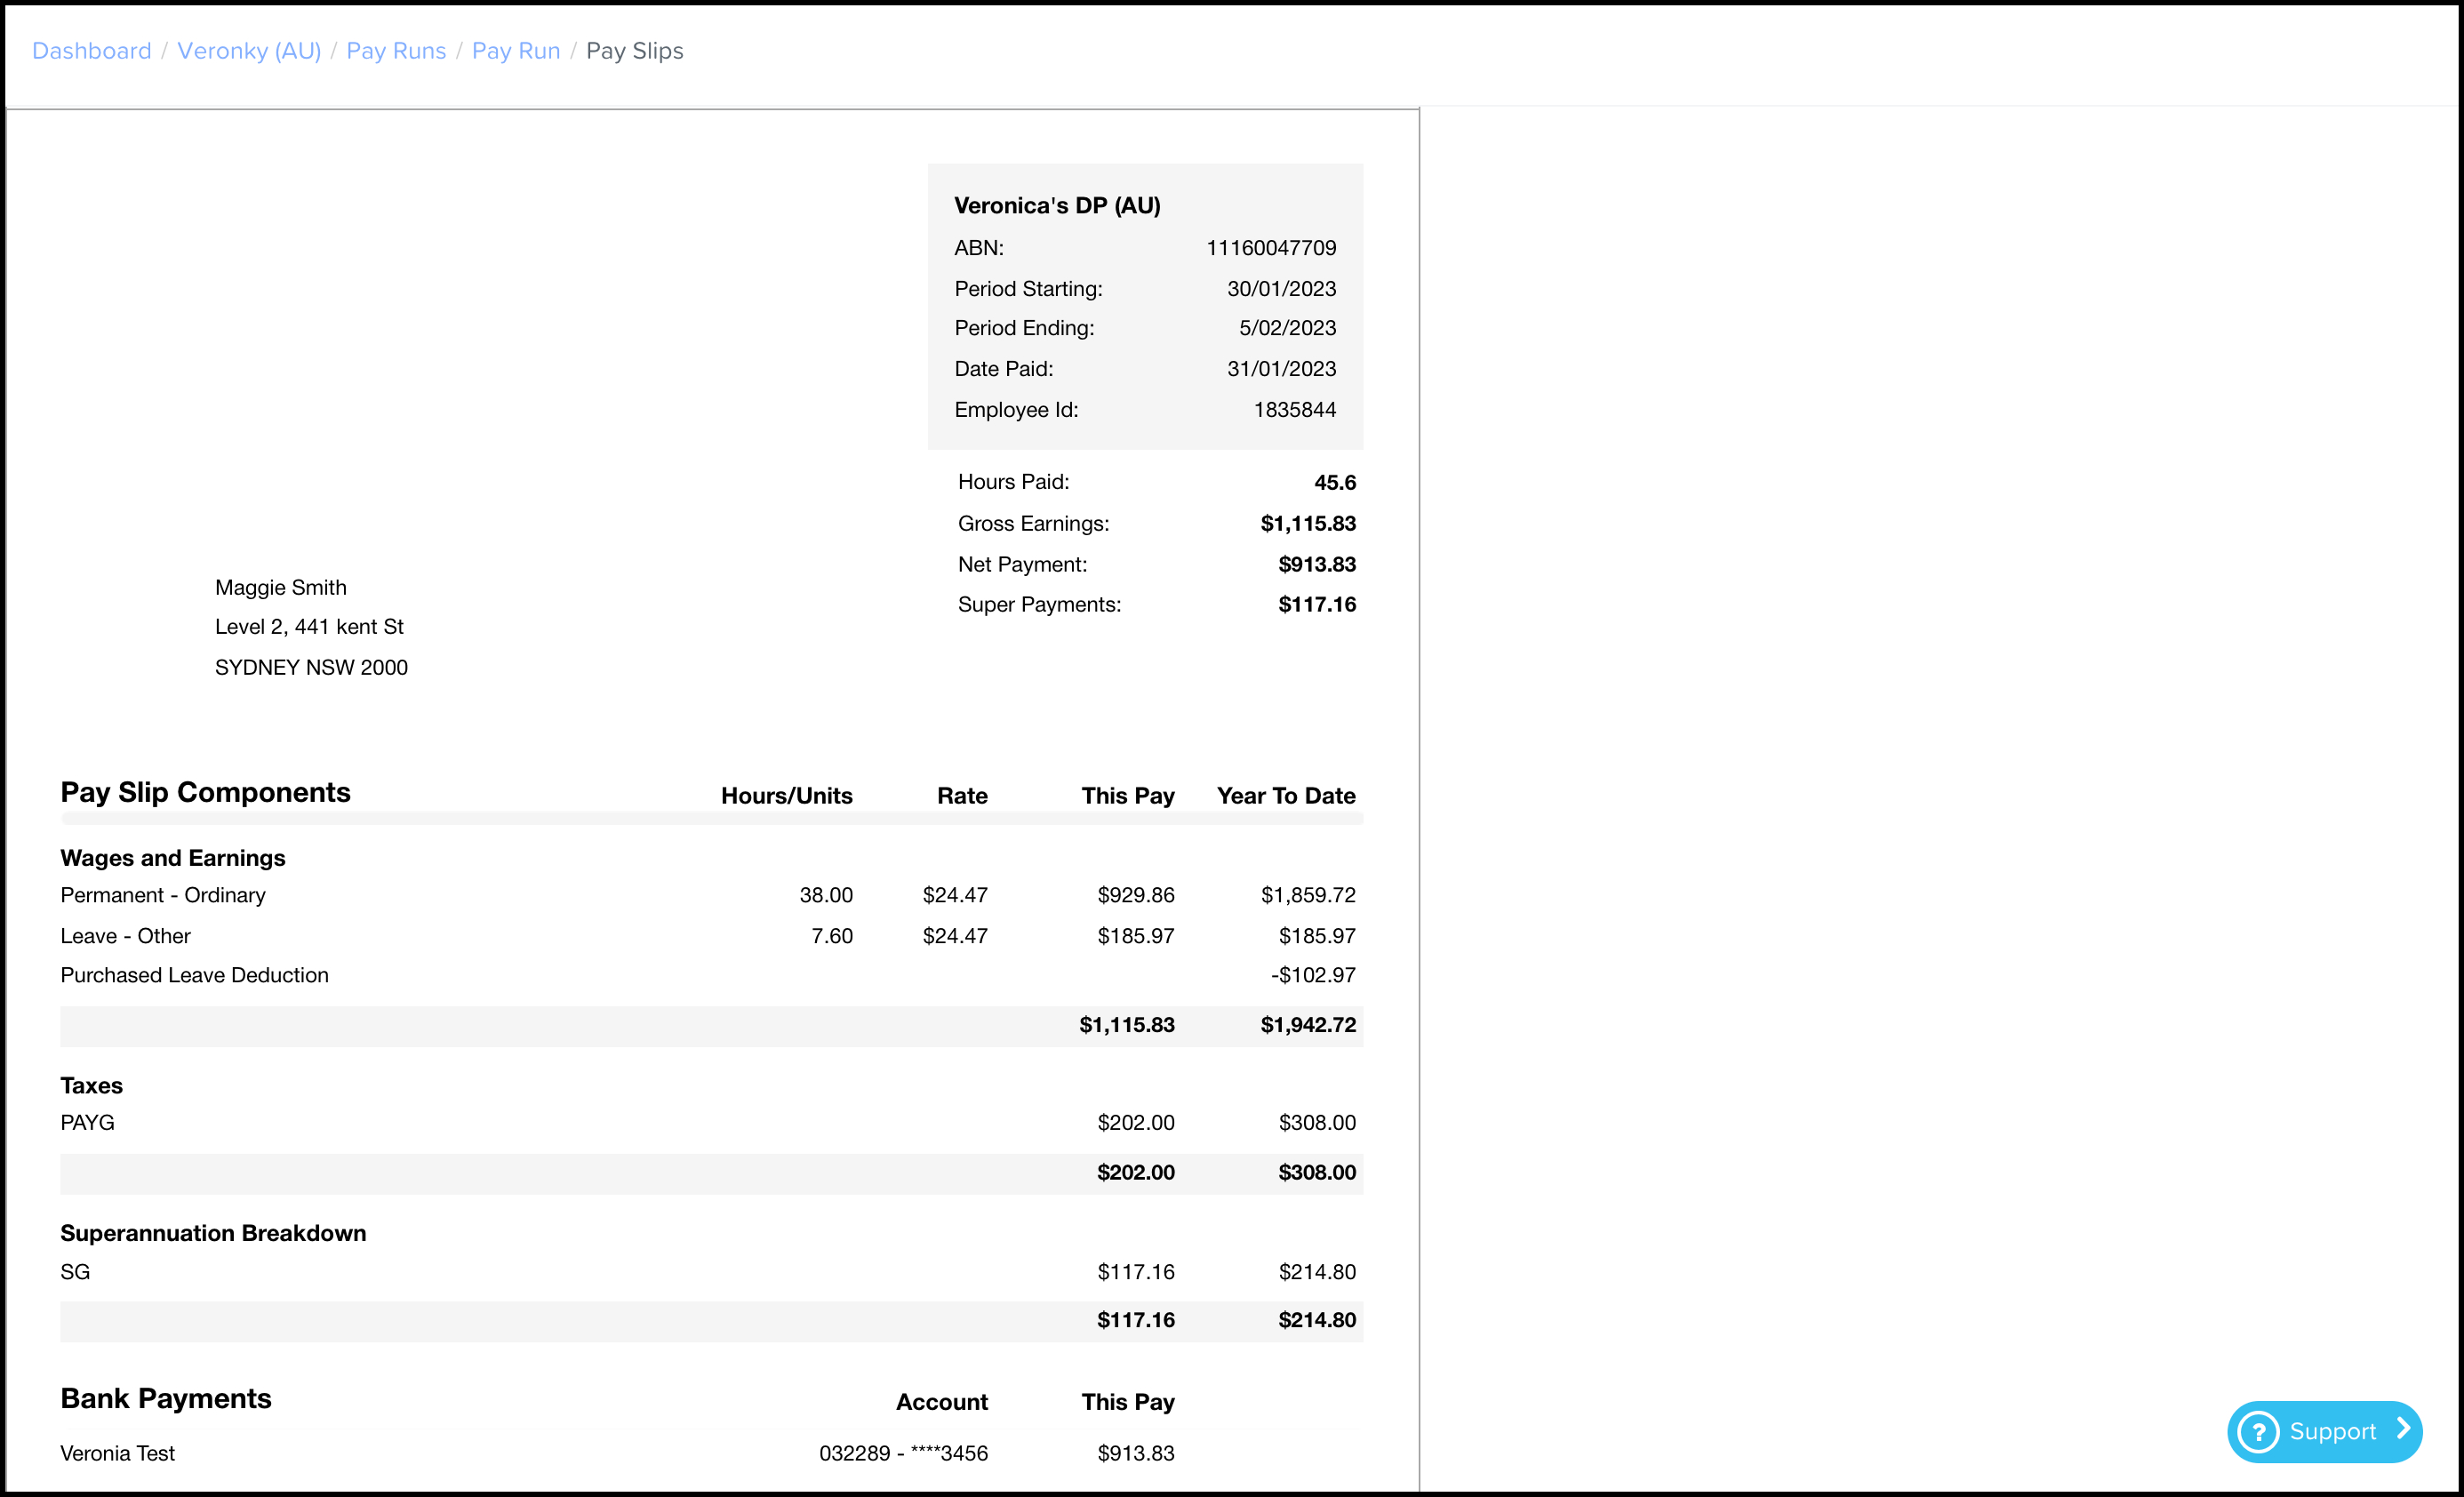Select Employee Id 1835844
2464x1497 pixels.
pyautogui.click(x=1294, y=410)
